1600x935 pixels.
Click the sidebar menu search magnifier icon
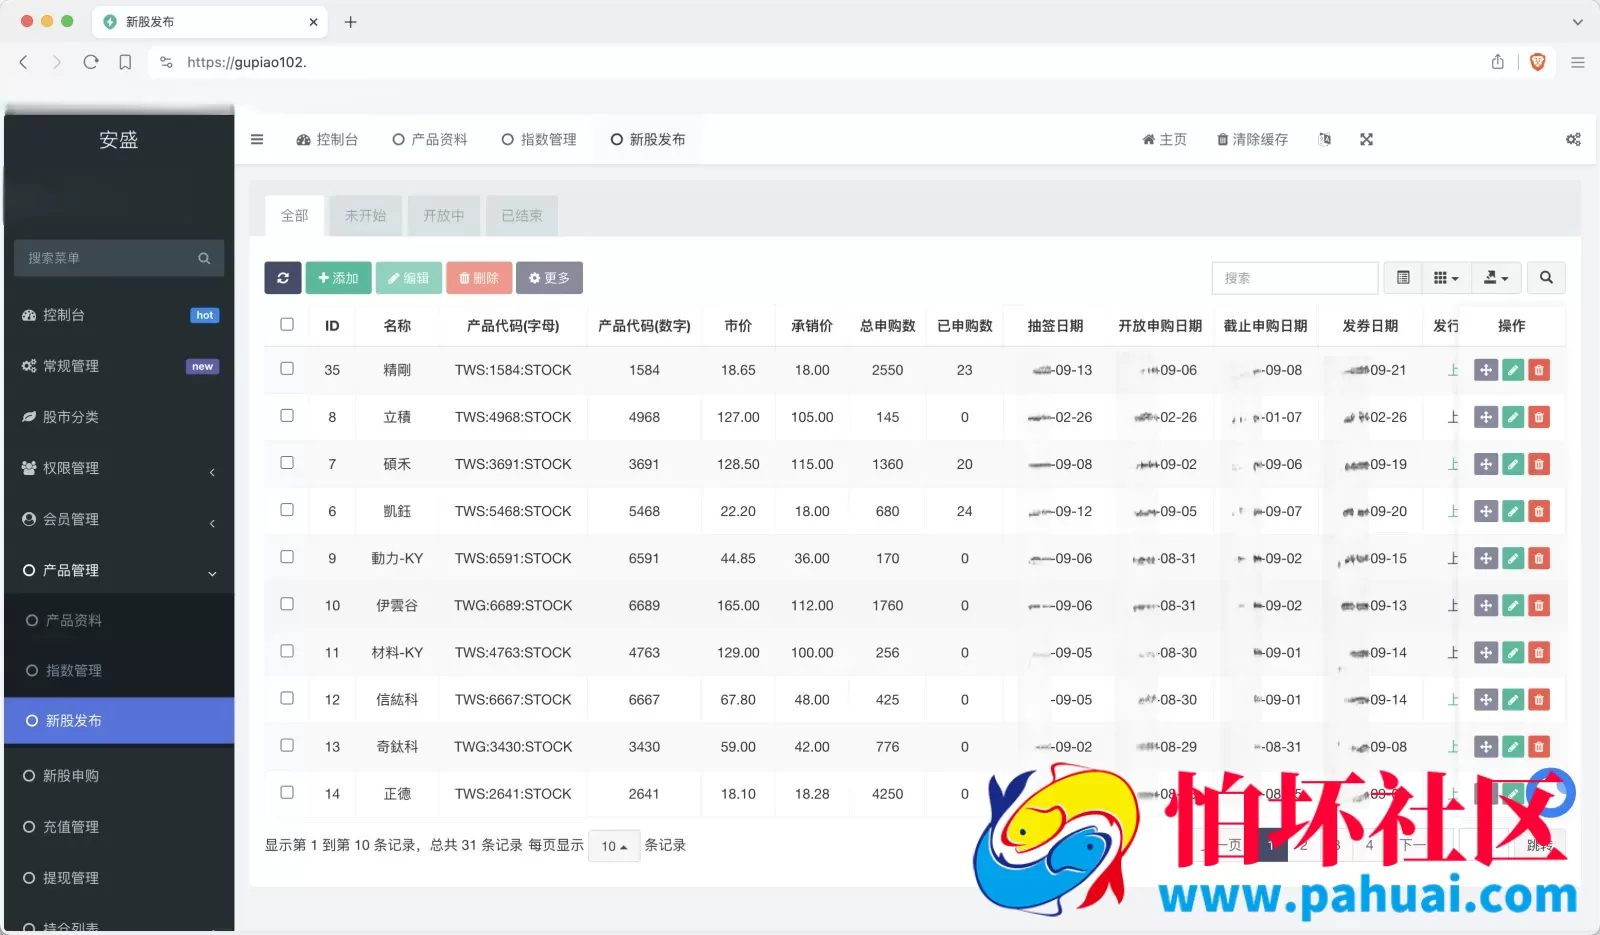tap(204, 258)
